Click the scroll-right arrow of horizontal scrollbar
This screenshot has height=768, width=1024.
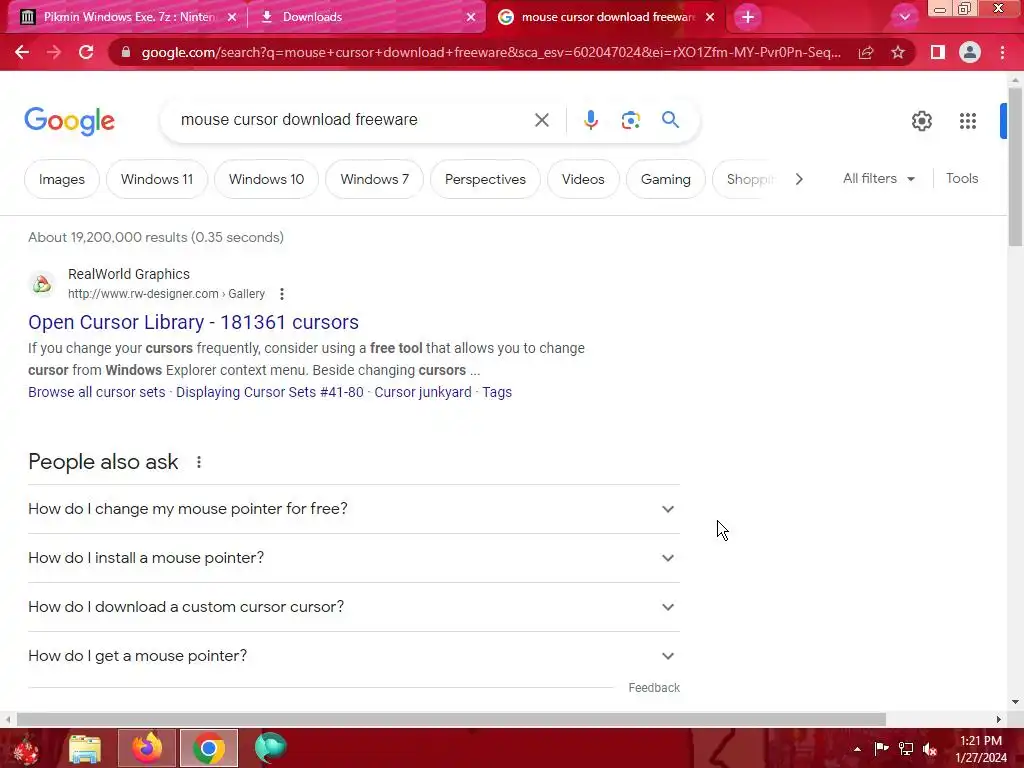point(999,719)
